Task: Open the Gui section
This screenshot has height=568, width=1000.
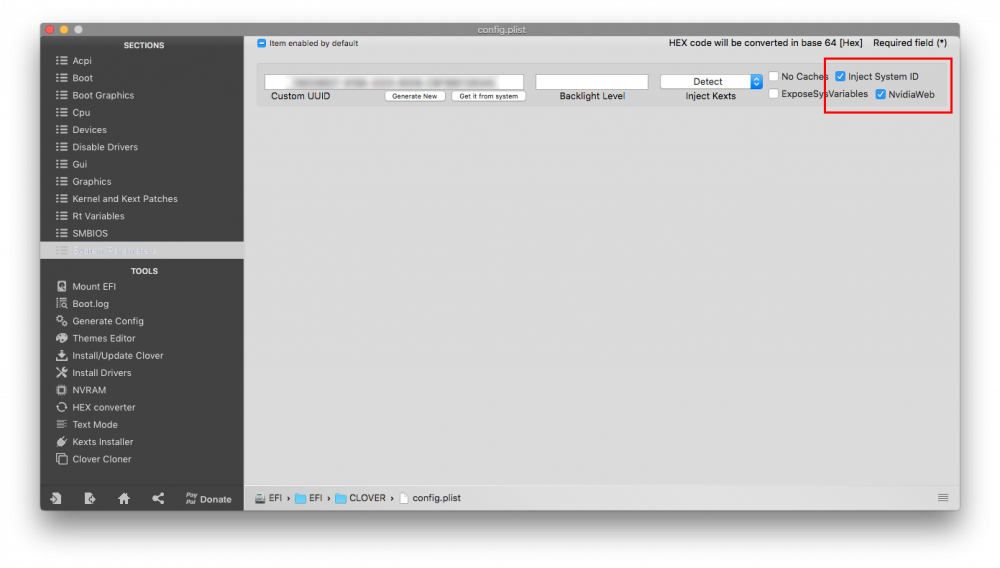Action: pos(80,164)
